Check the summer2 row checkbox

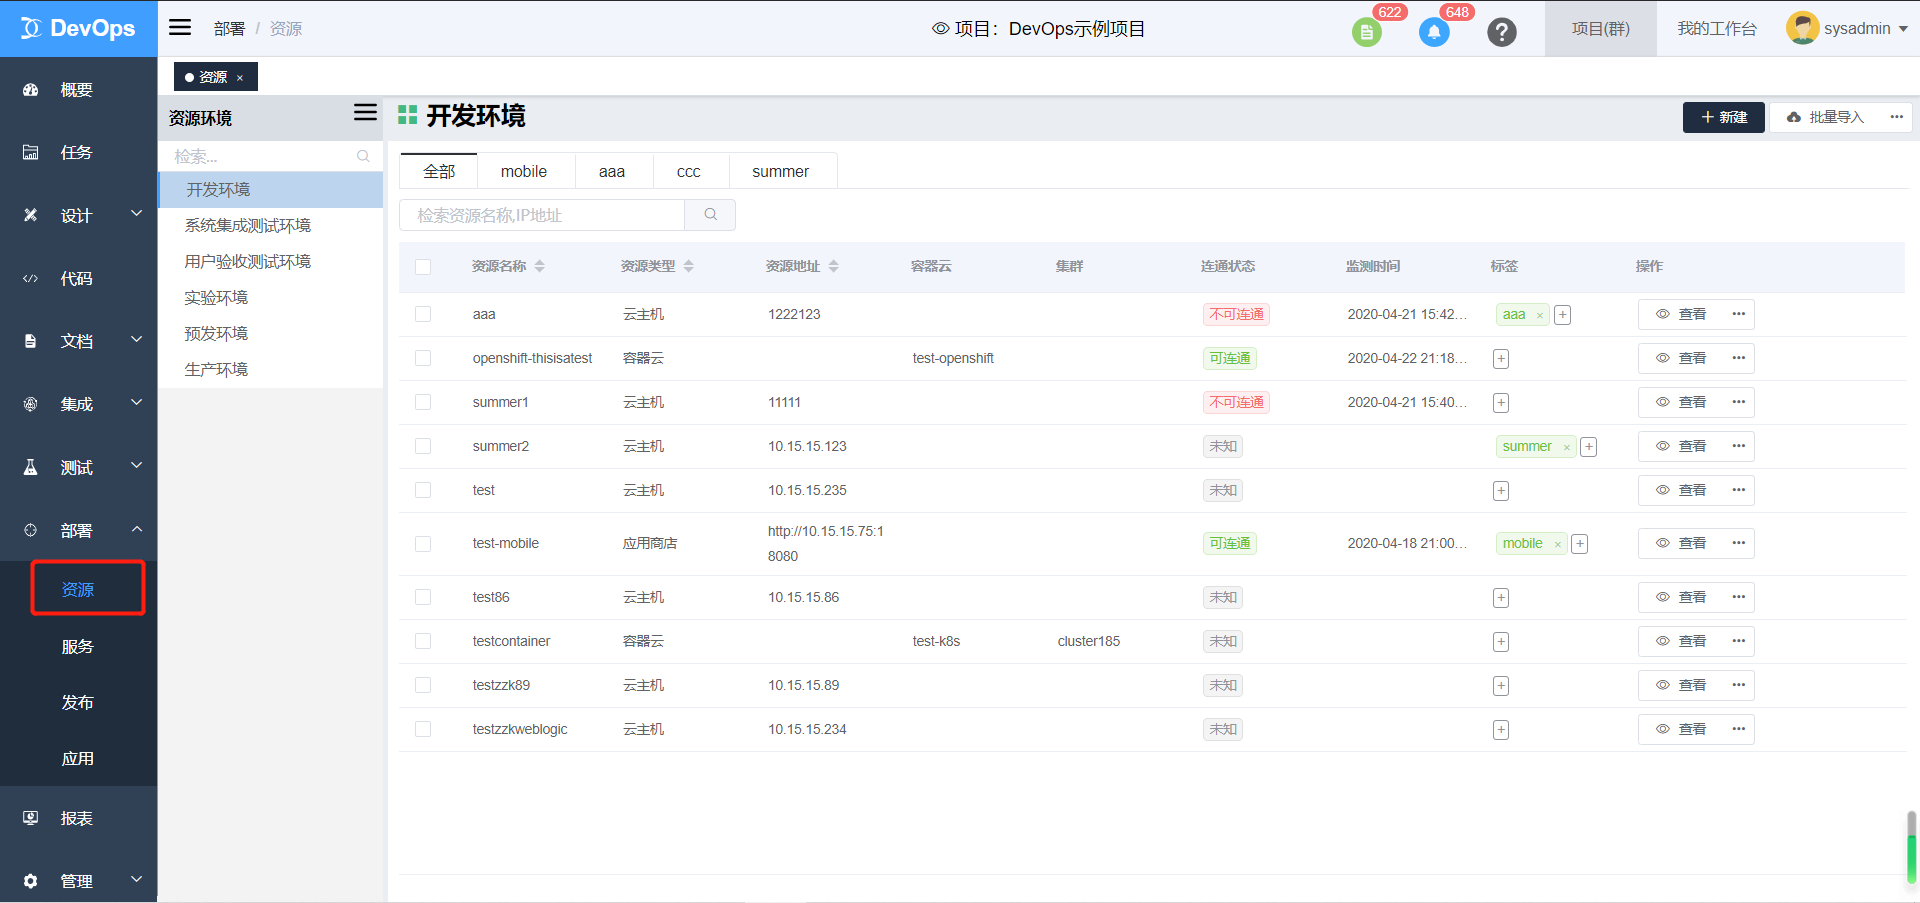click(x=423, y=446)
